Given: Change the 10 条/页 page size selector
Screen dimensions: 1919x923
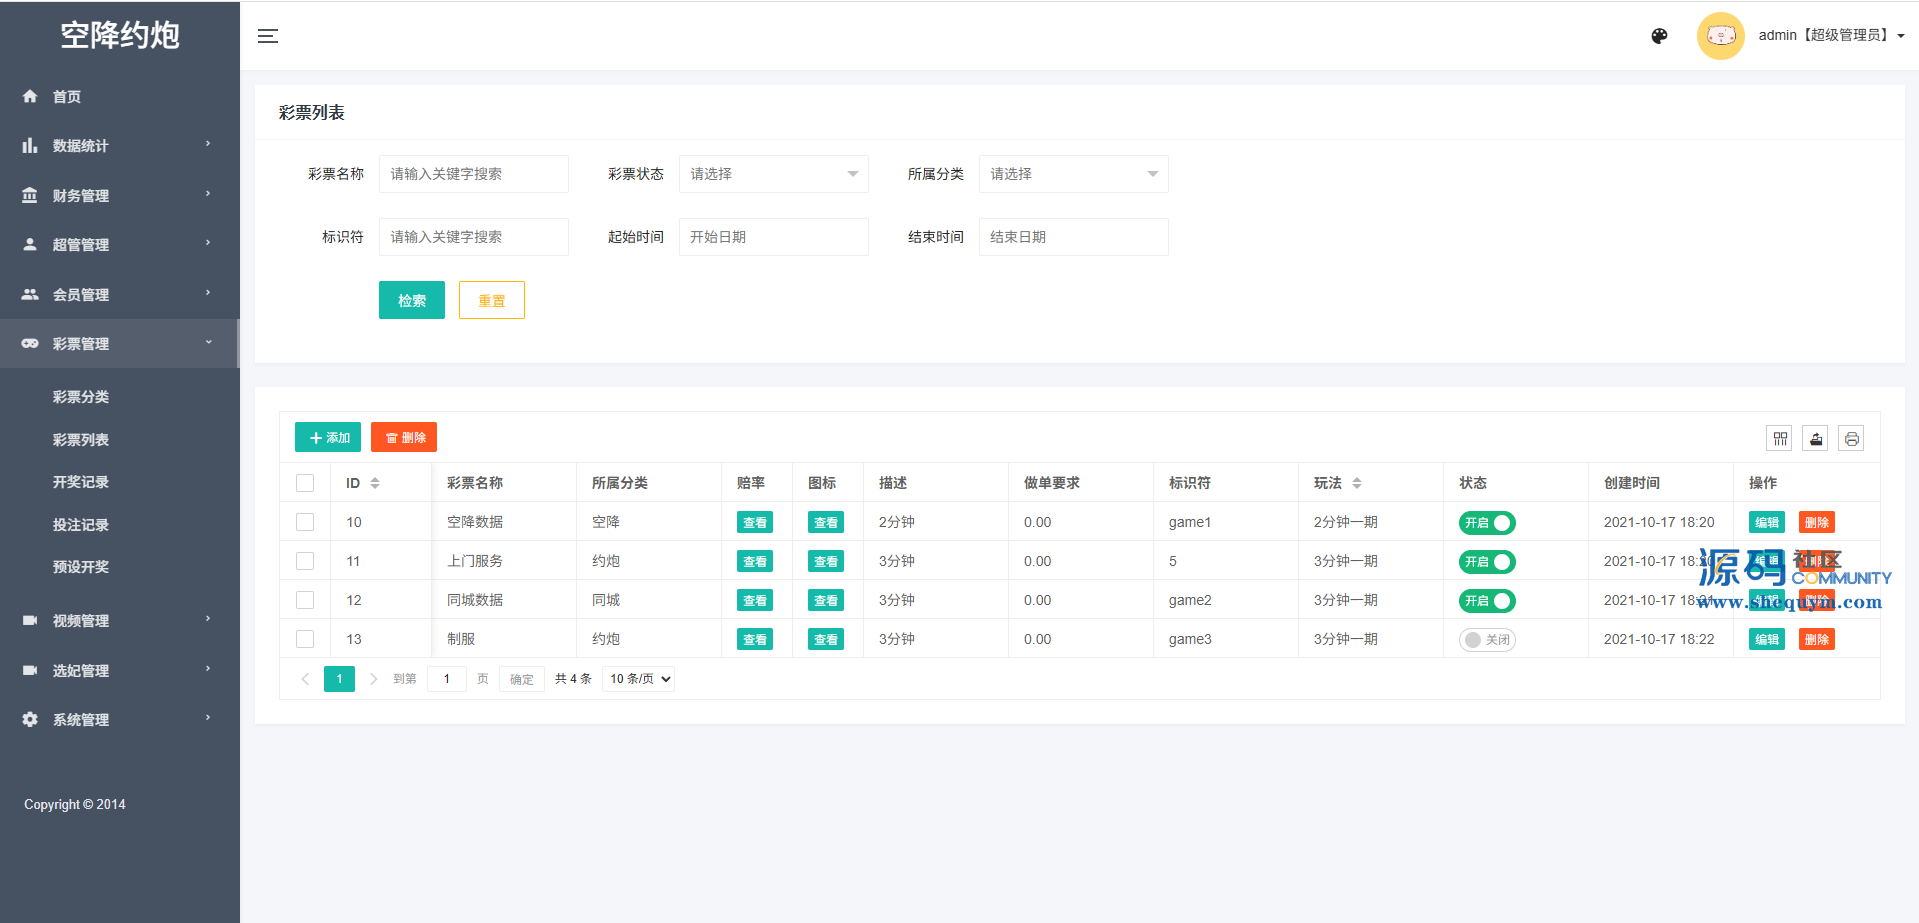Looking at the screenshot, I should 639,679.
